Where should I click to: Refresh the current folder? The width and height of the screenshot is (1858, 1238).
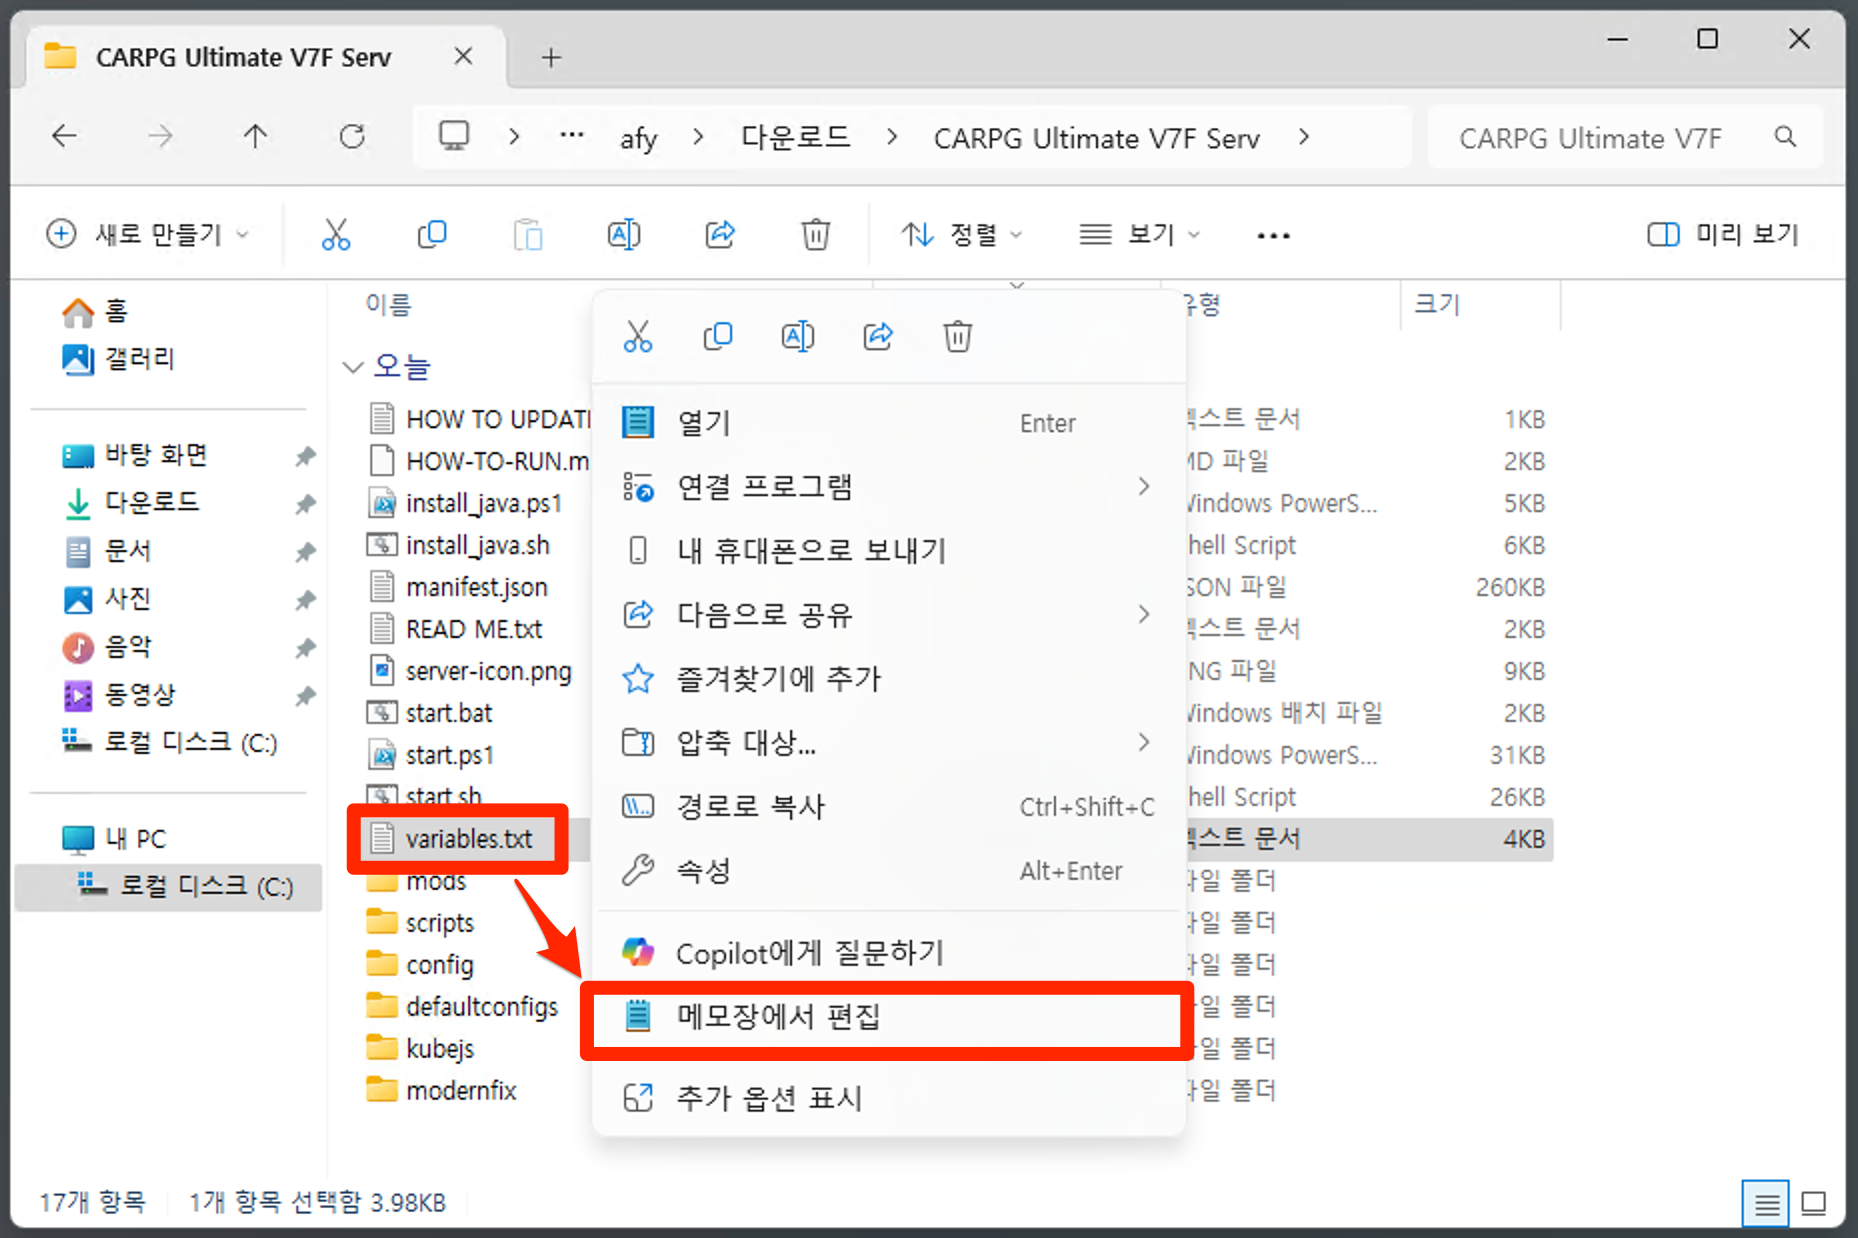[352, 137]
